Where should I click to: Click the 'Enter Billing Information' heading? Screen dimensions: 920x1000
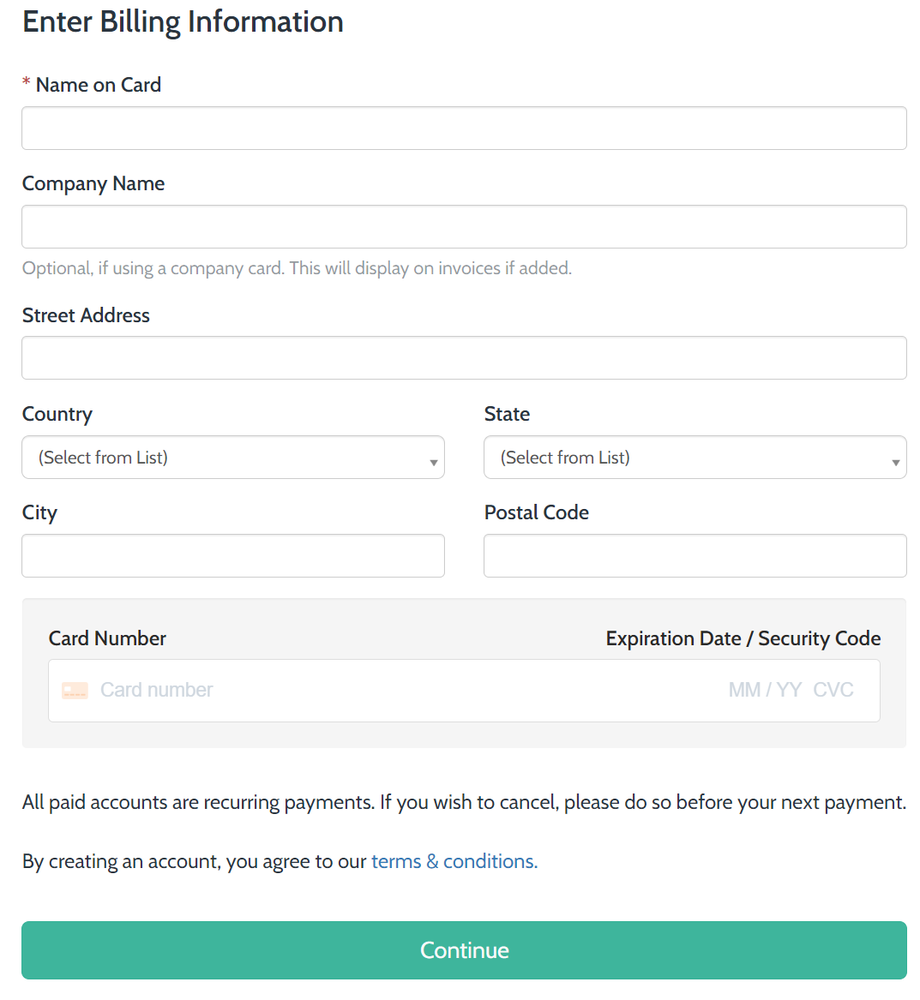pos(183,22)
